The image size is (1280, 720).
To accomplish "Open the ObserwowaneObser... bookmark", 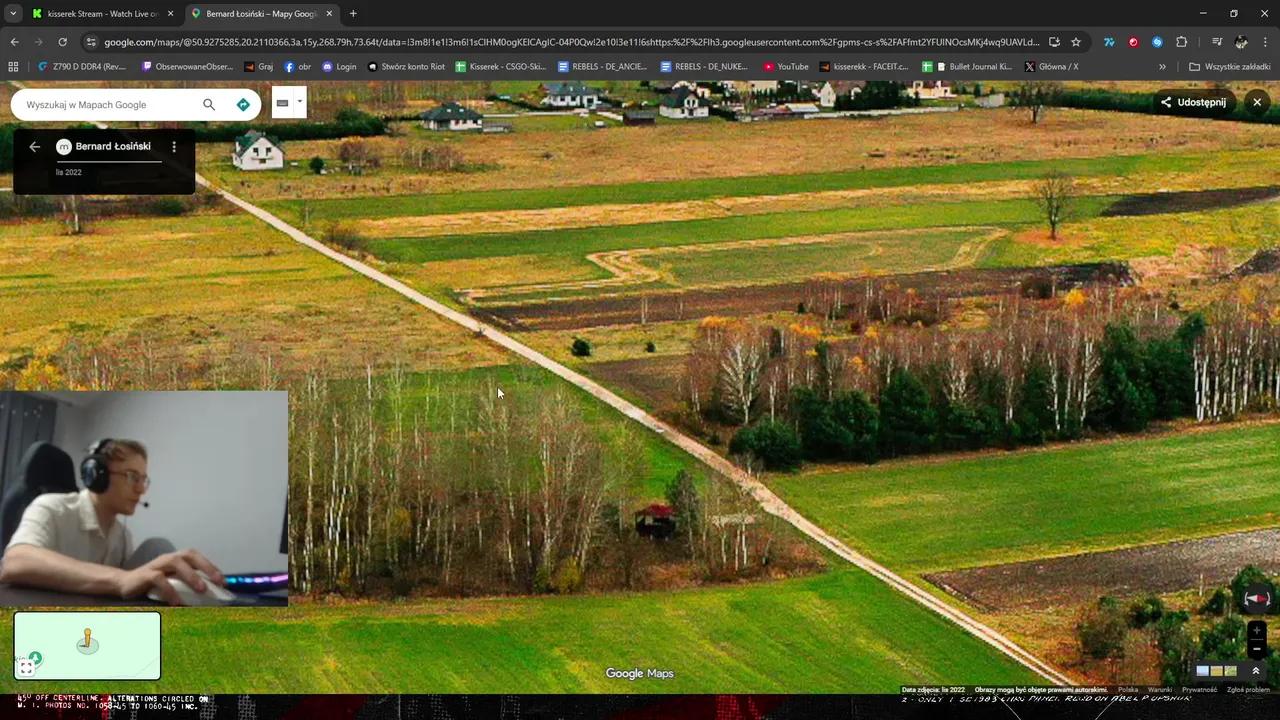I will (188, 67).
